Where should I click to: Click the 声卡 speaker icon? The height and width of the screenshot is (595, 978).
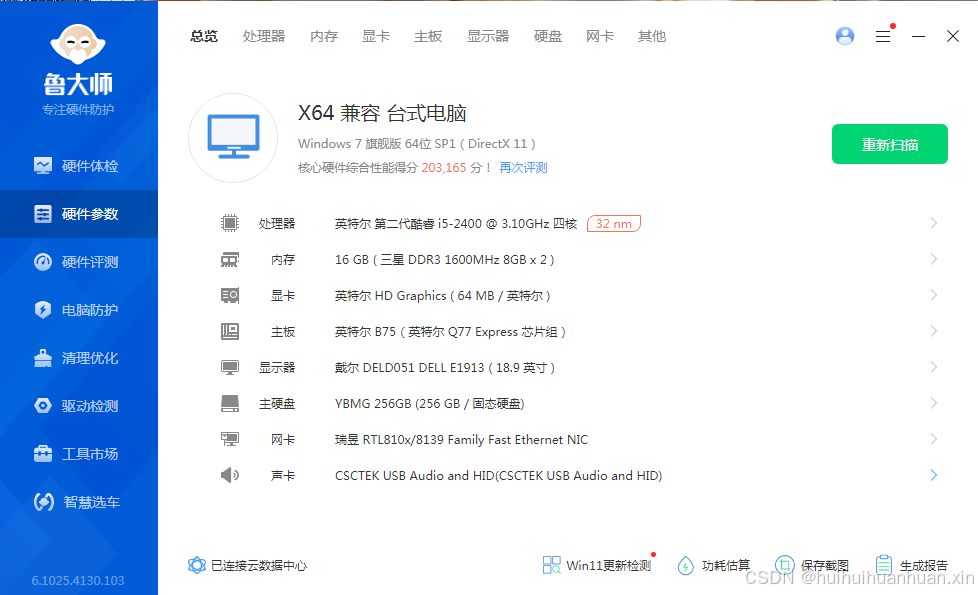pyautogui.click(x=230, y=475)
